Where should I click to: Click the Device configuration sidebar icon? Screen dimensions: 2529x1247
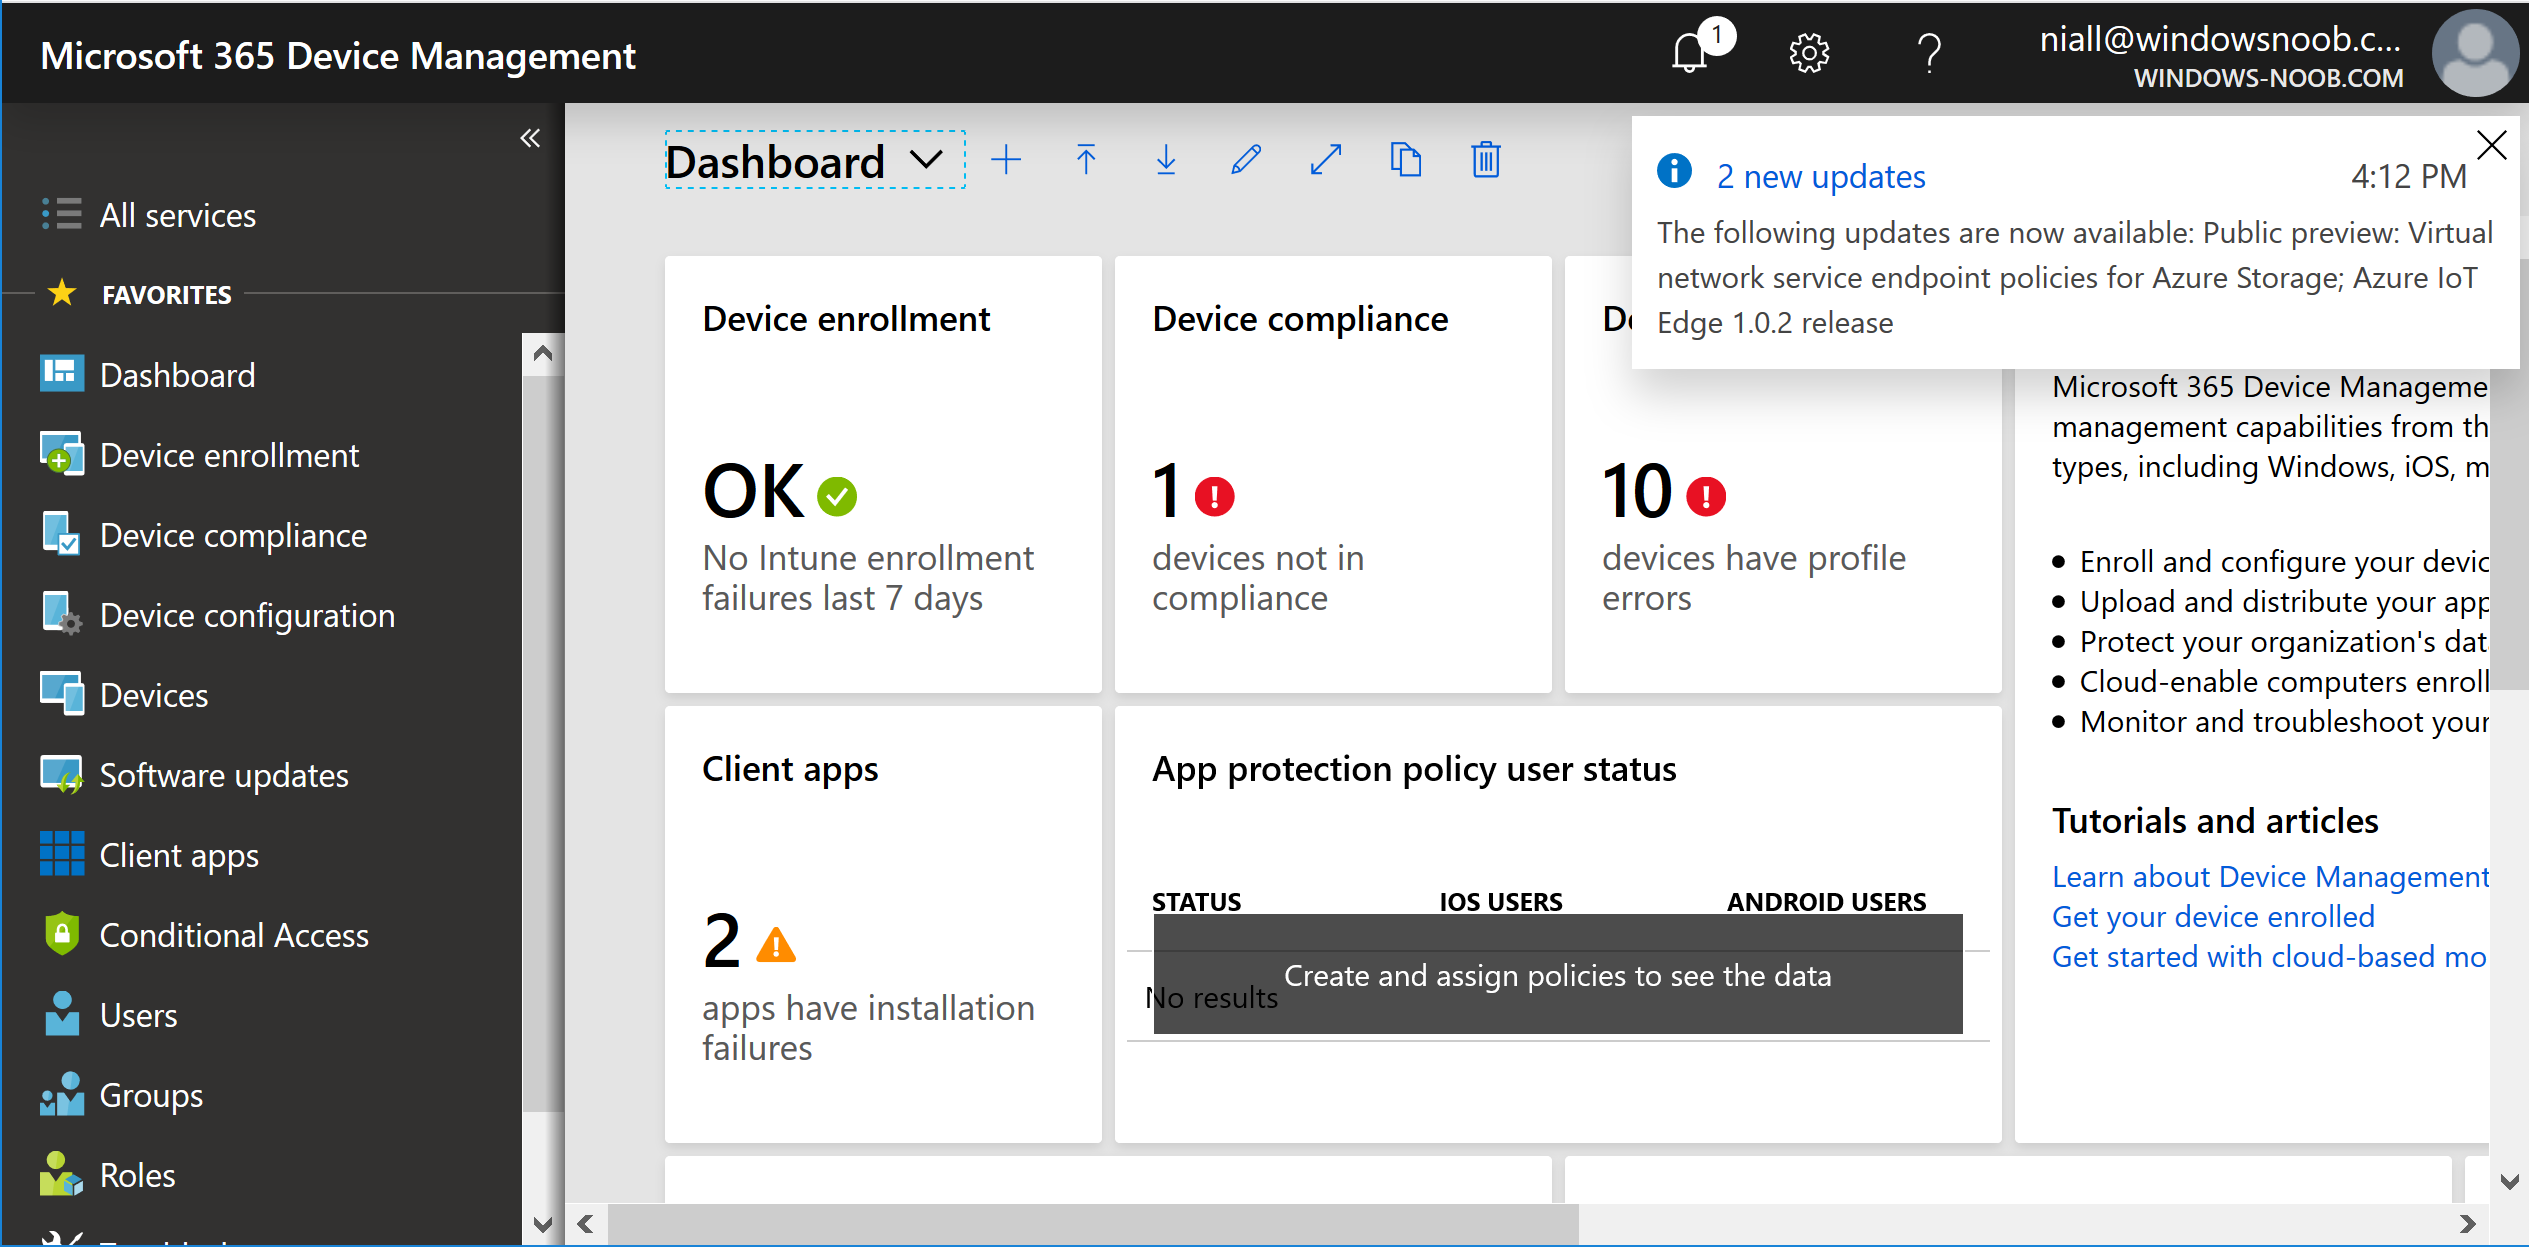pos(62,614)
